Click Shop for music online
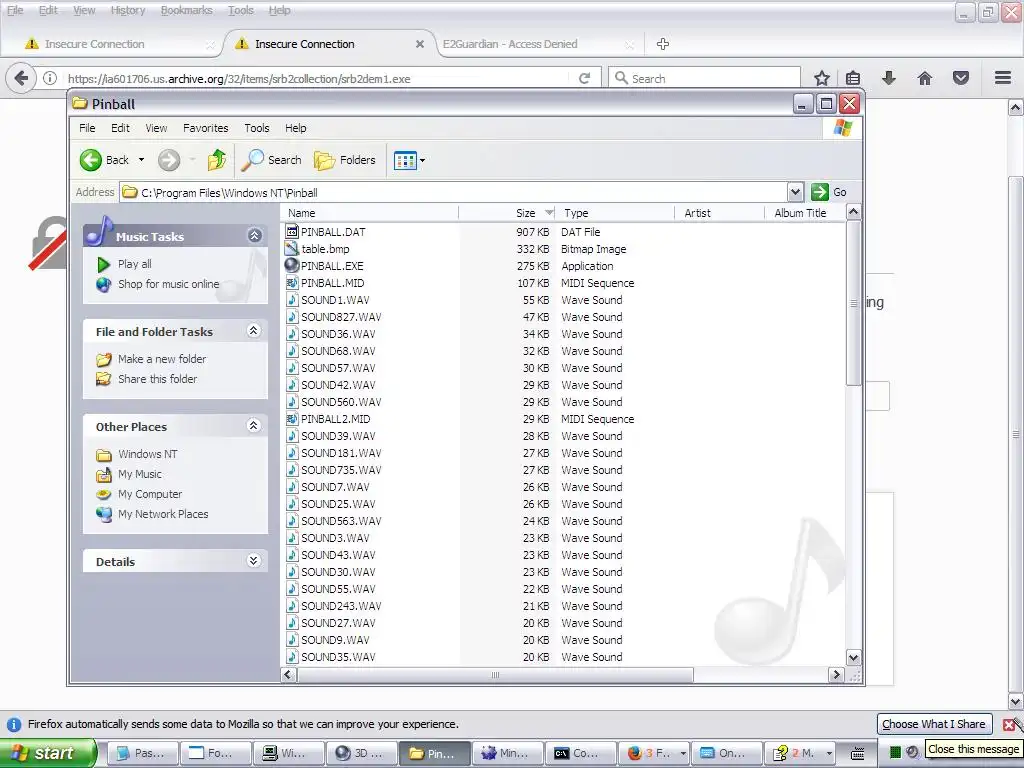 tap(168, 284)
